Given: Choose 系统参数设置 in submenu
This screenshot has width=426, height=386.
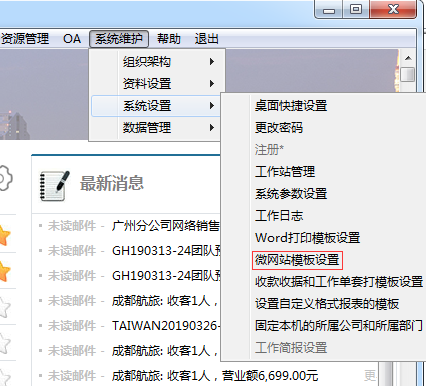Looking at the screenshot, I should tap(291, 194).
